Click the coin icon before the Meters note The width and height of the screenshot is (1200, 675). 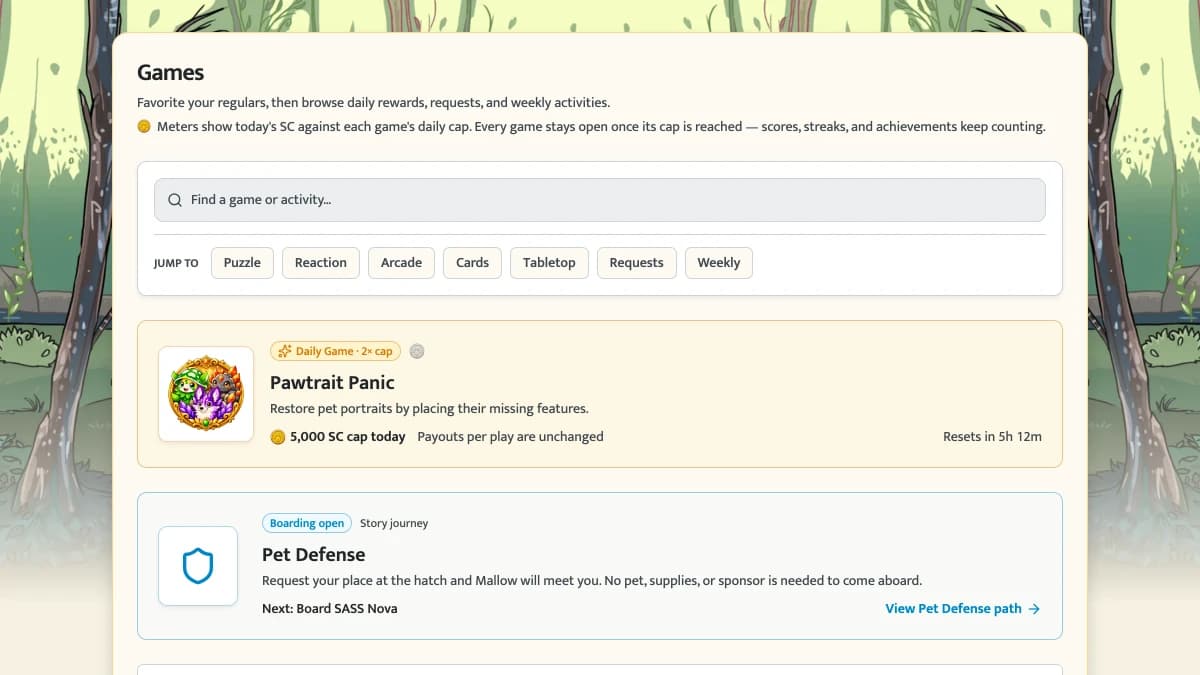point(144,127)
